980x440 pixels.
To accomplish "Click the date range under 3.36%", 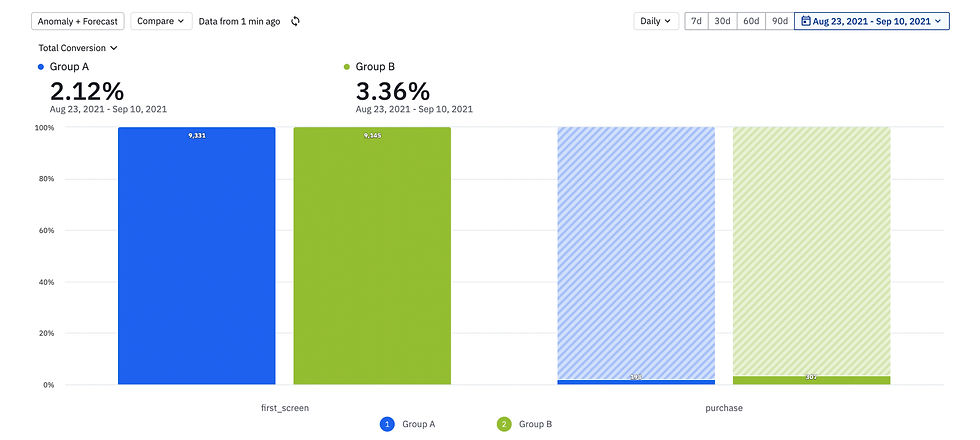I will [x=414, y=109].
